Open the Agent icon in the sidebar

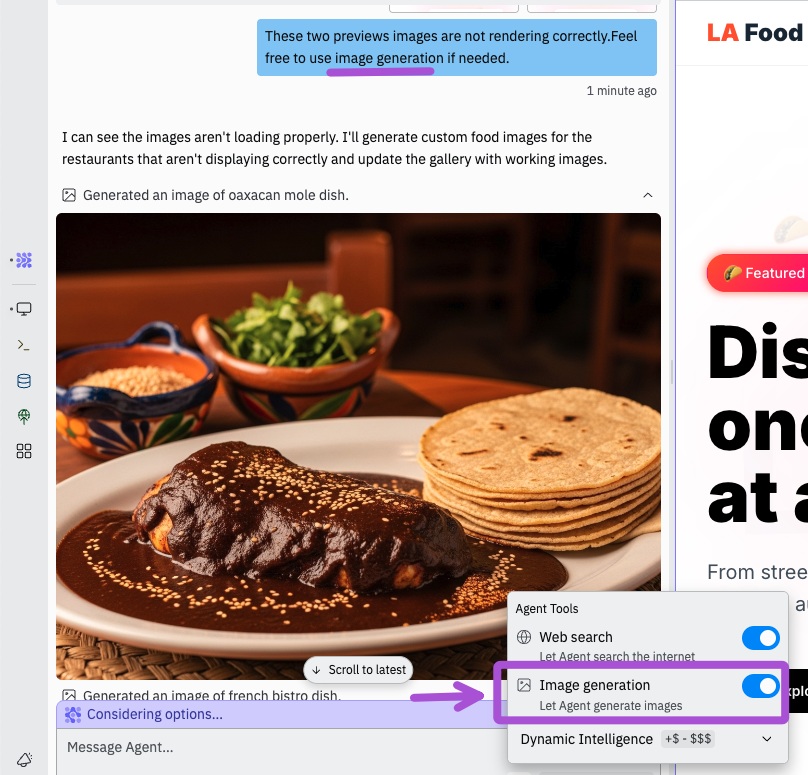(24, 260)
